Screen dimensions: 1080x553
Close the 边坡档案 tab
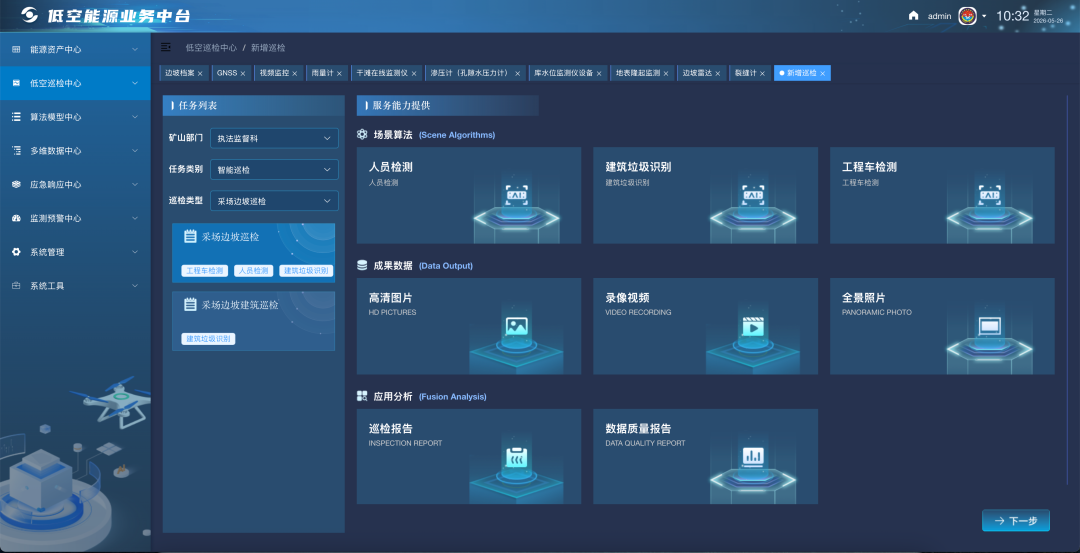pyautogui.click(x=200, y=73)
